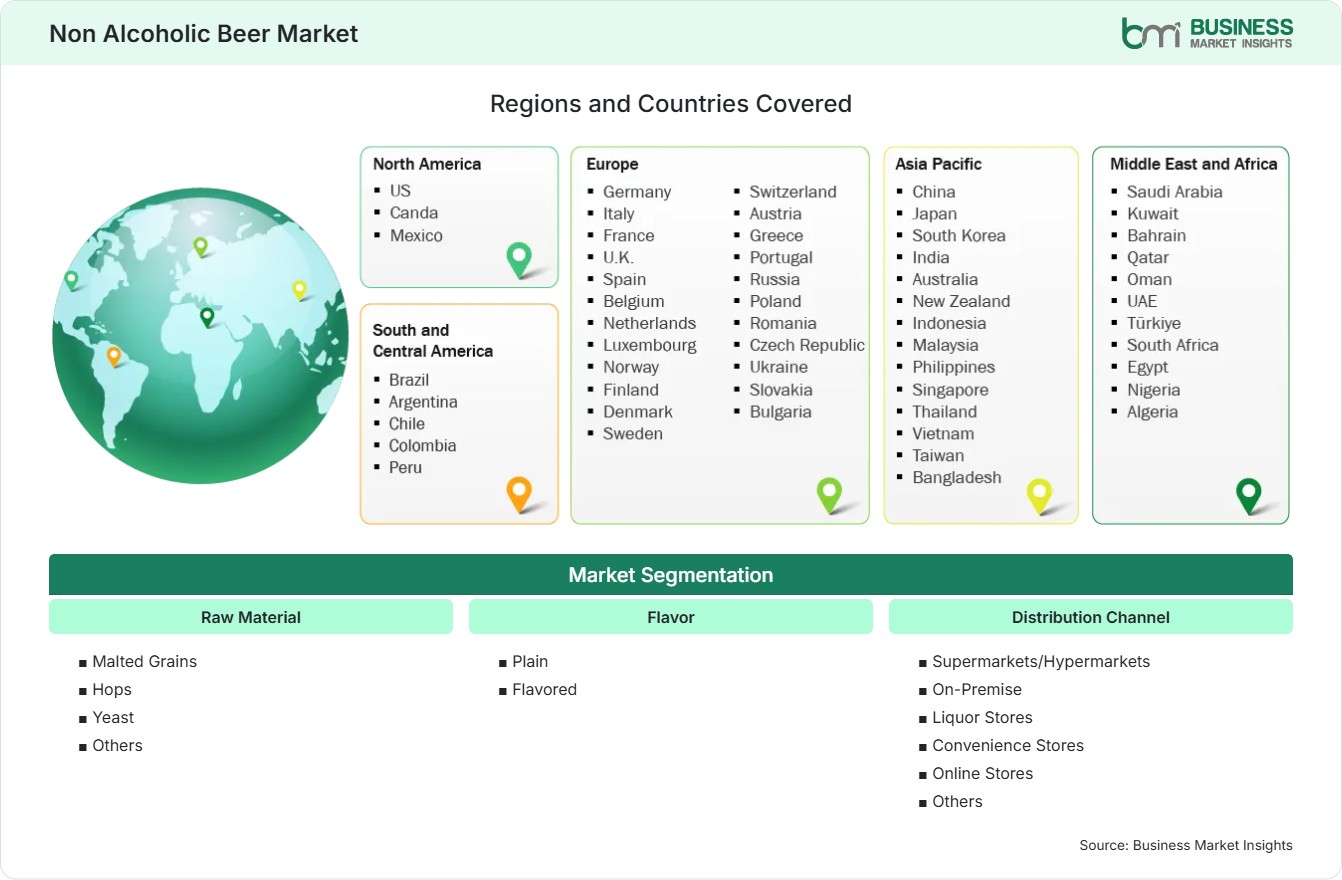Click the Business Market Insights logo
Screen dimensions: 1342x880
(x=1207, y=33)
